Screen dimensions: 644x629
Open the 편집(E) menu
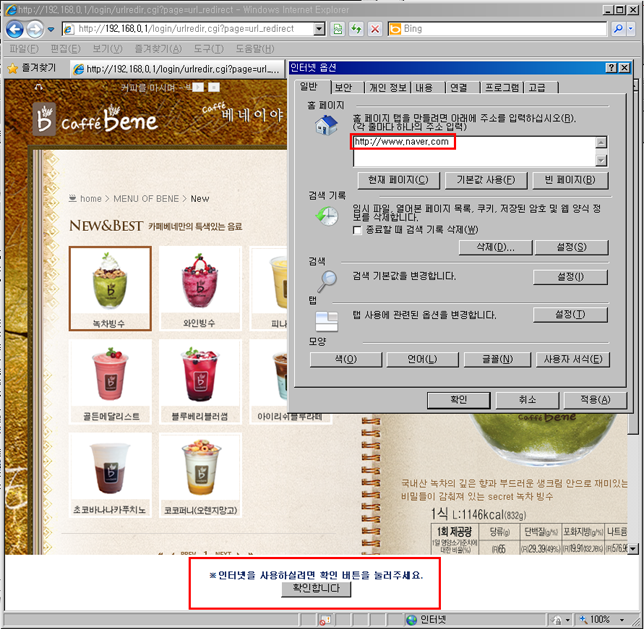[x=65, y=49]
